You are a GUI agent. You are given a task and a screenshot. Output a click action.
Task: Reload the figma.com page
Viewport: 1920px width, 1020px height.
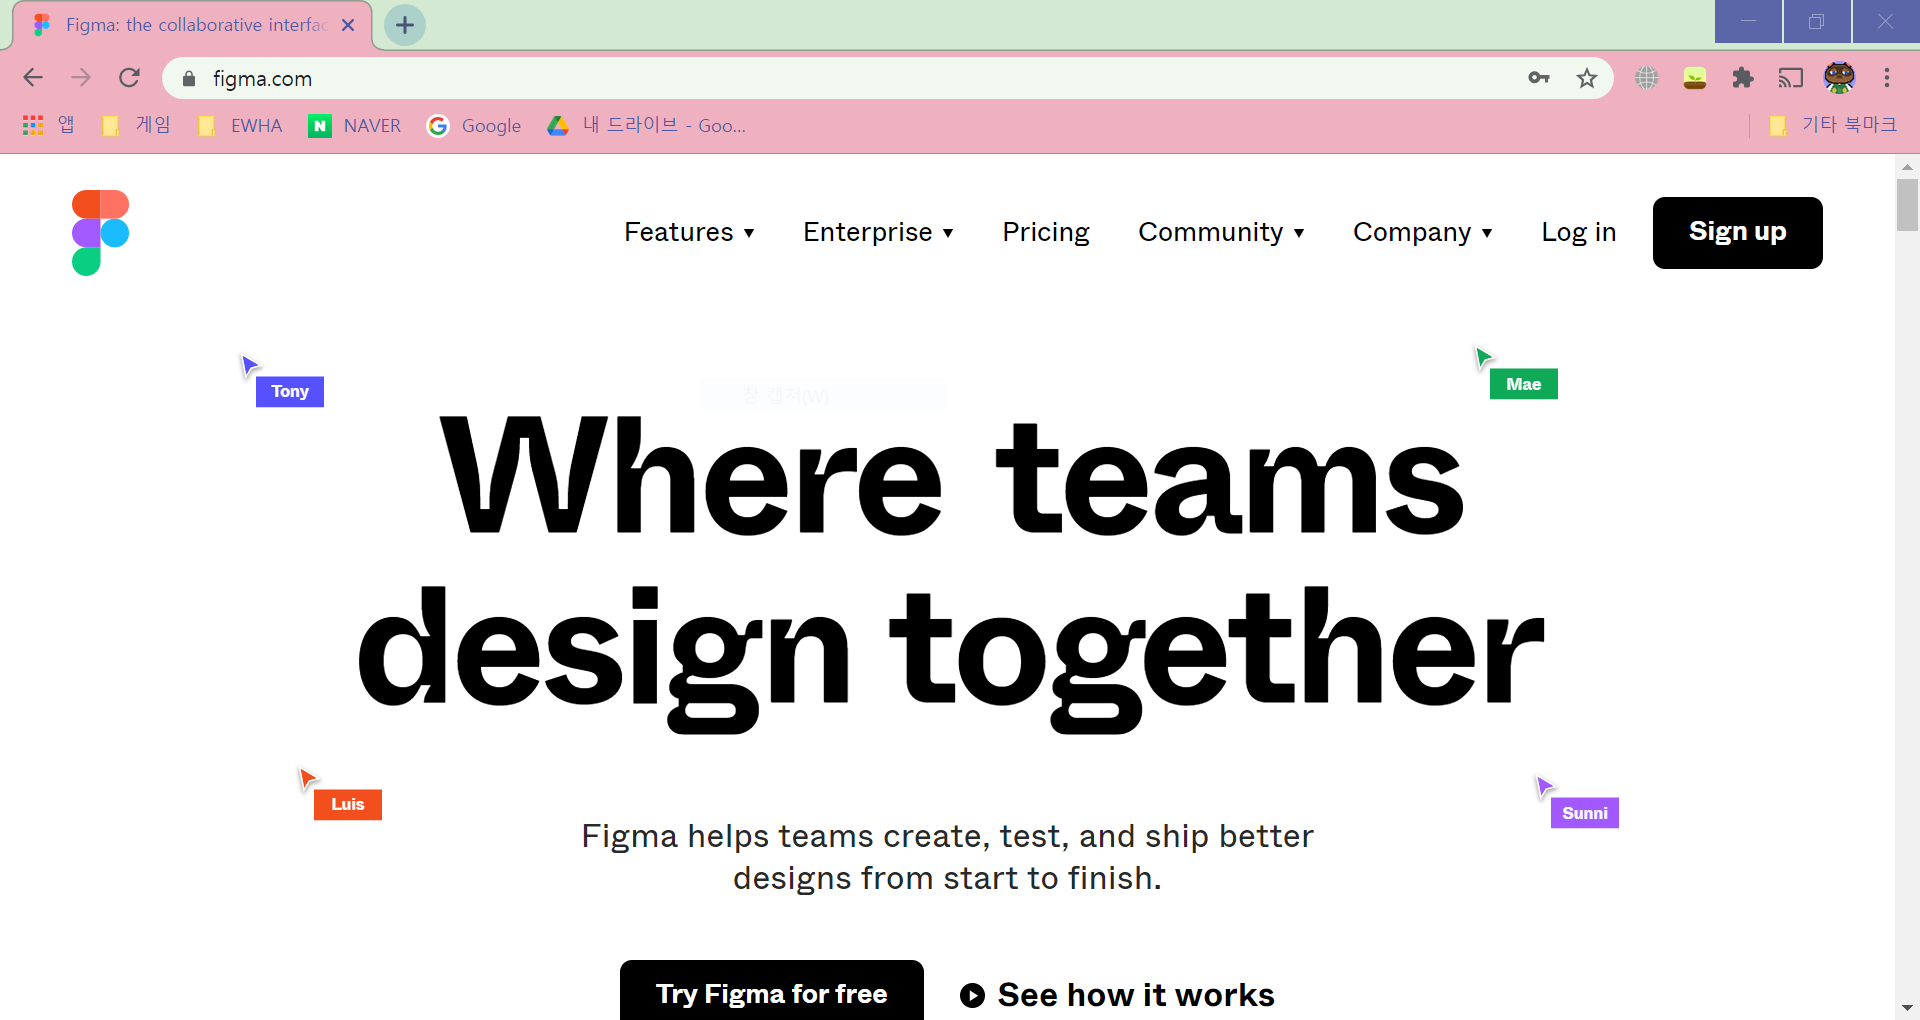pos(129,78)
